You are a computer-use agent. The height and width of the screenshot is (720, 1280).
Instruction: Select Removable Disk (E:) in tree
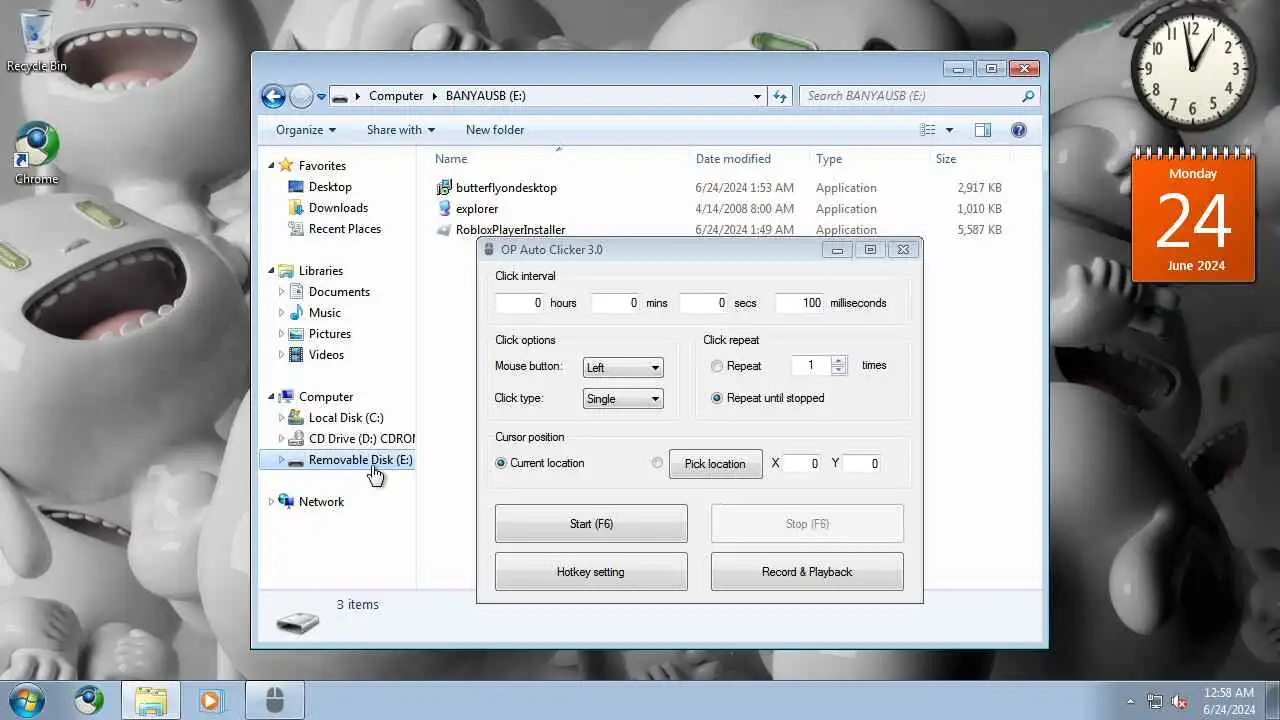click(x=337, y=460)
